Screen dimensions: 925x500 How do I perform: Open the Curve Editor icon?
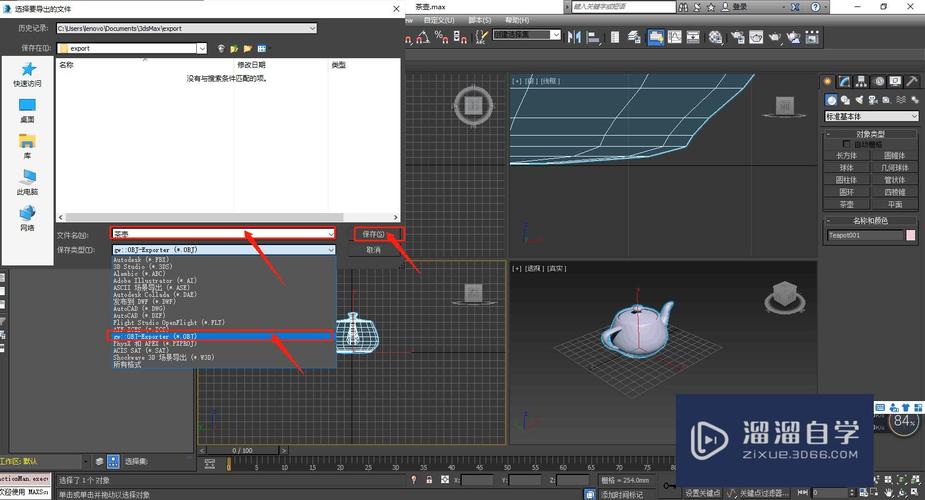pyautogui.click(x=674, y=37)
